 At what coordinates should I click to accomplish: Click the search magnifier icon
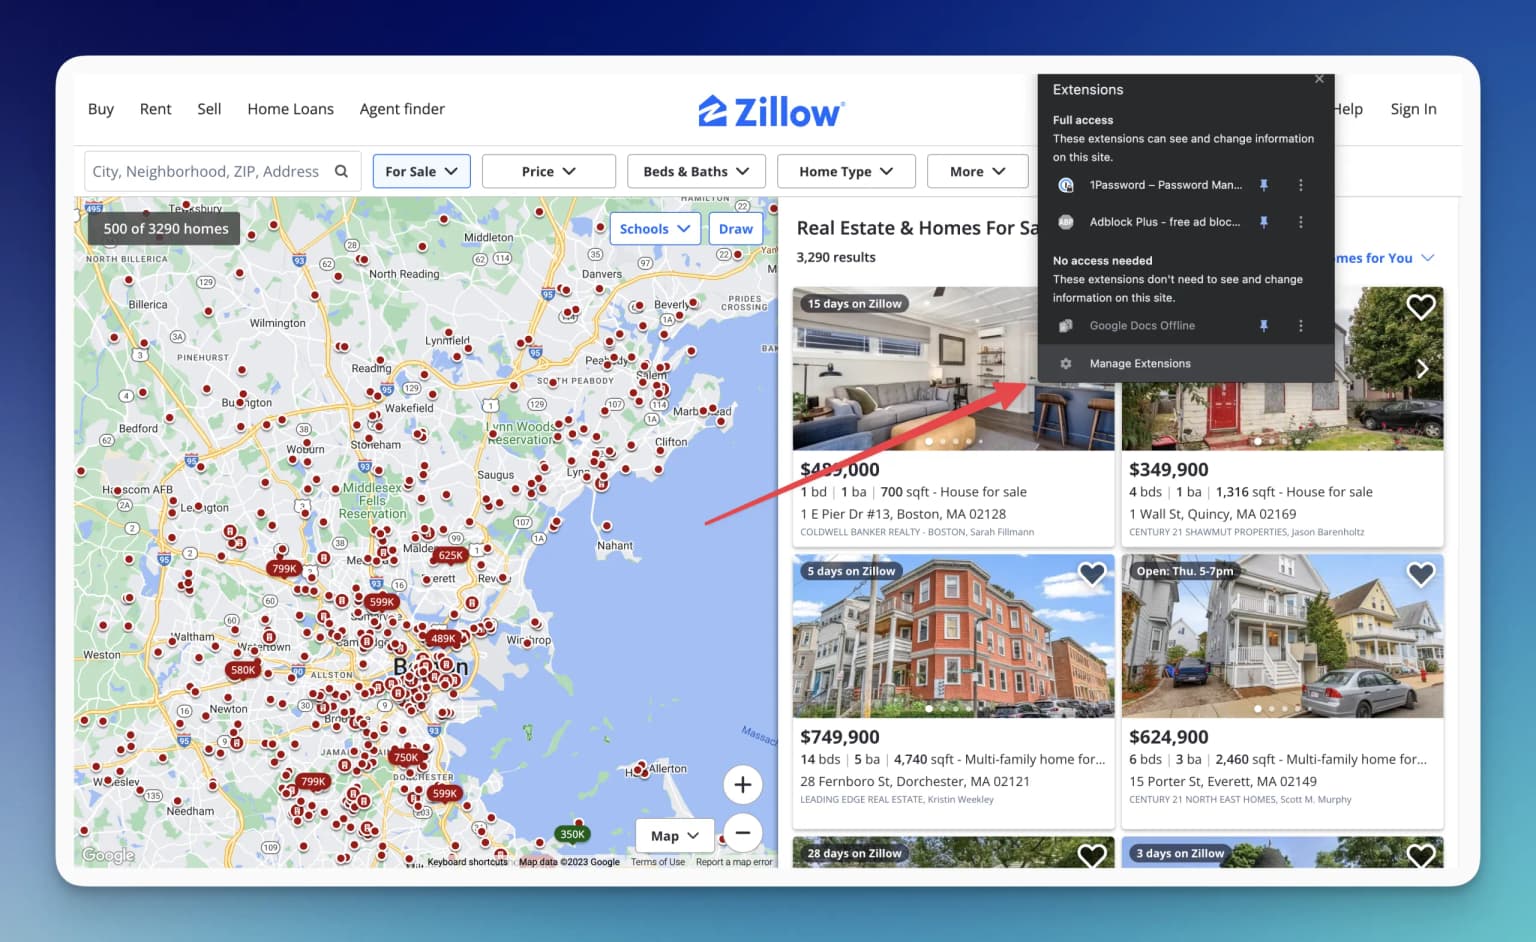point(341,171)
